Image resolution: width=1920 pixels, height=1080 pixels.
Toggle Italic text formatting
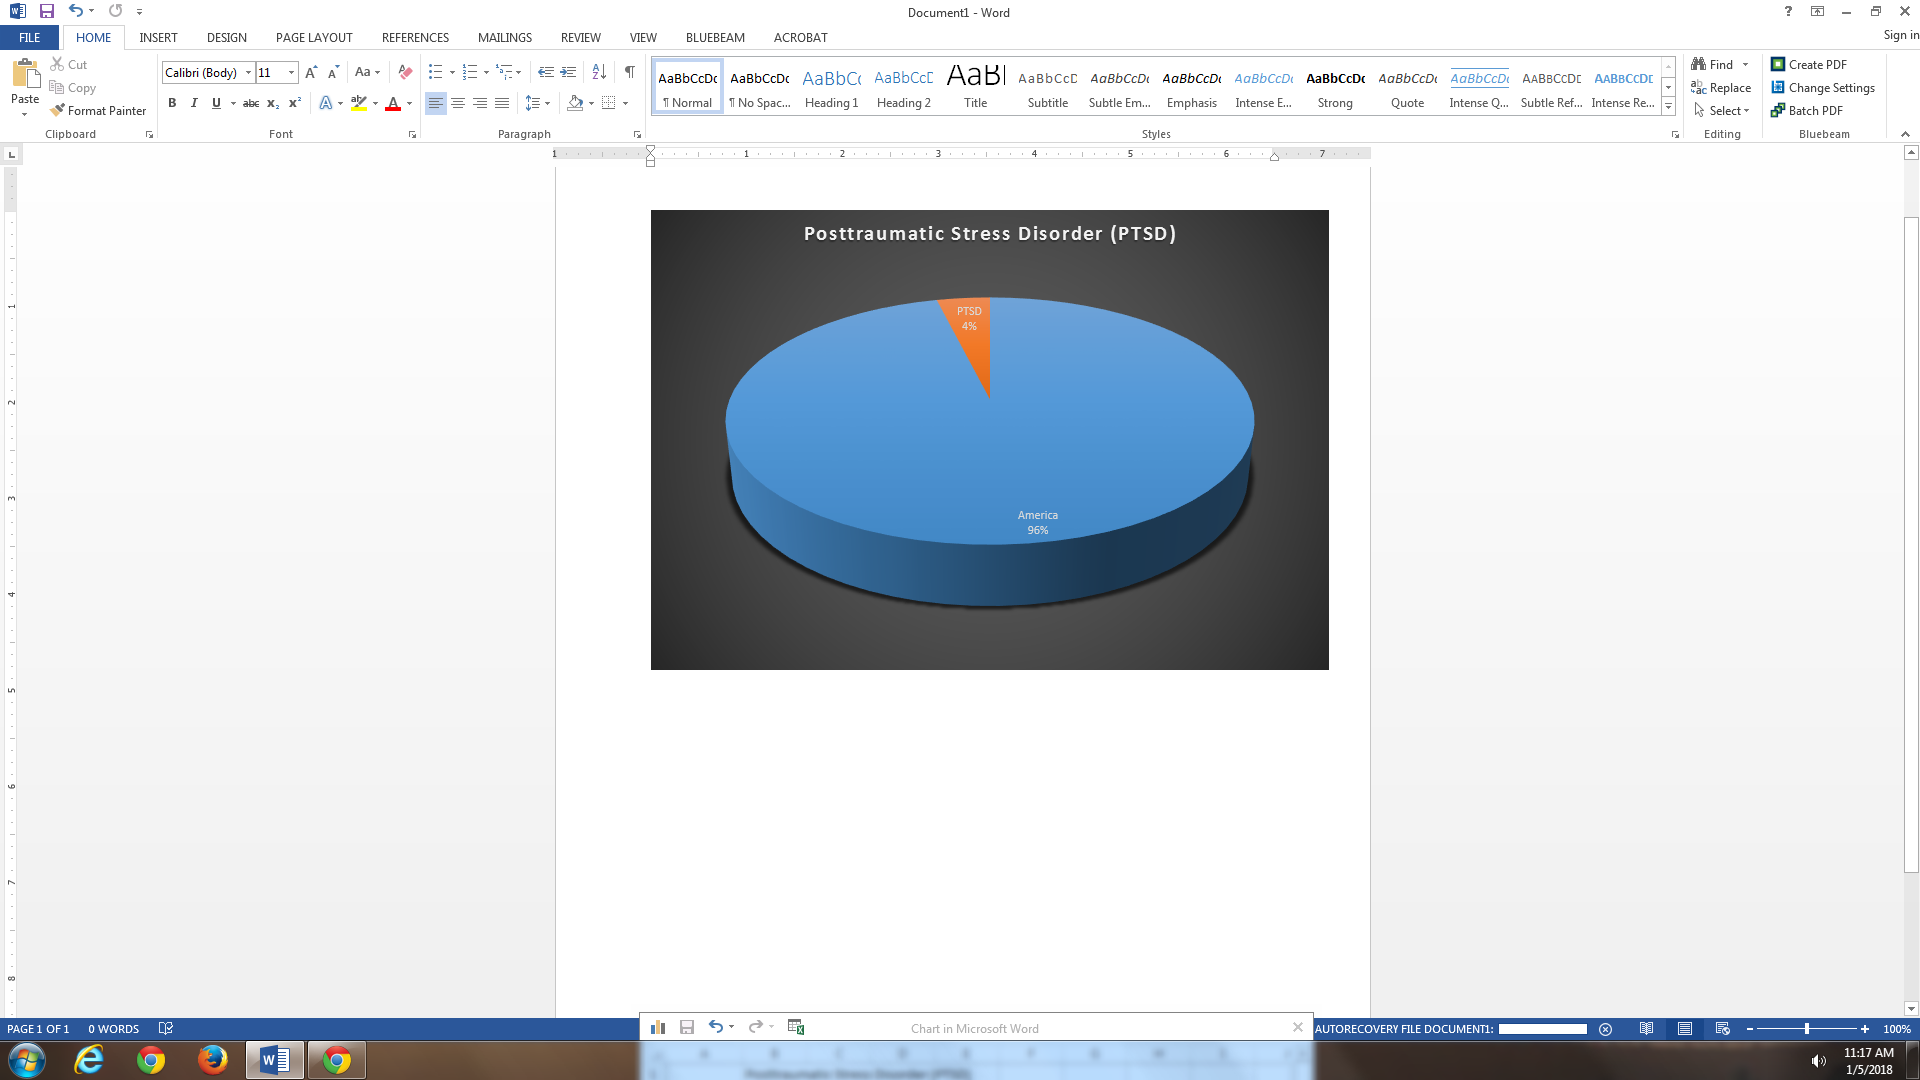(194, 103)
